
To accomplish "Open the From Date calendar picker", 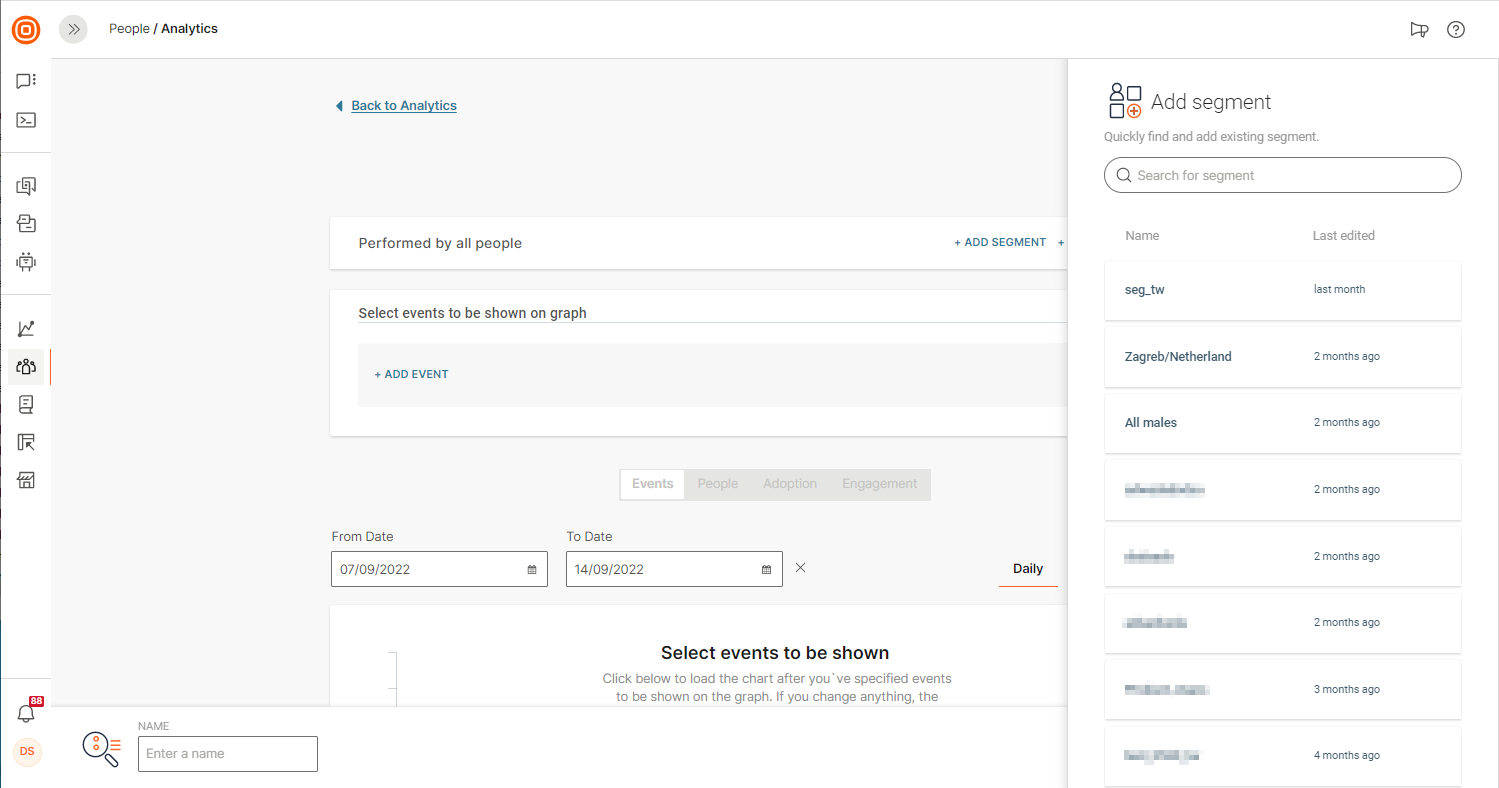I will [x=532, y=570].
